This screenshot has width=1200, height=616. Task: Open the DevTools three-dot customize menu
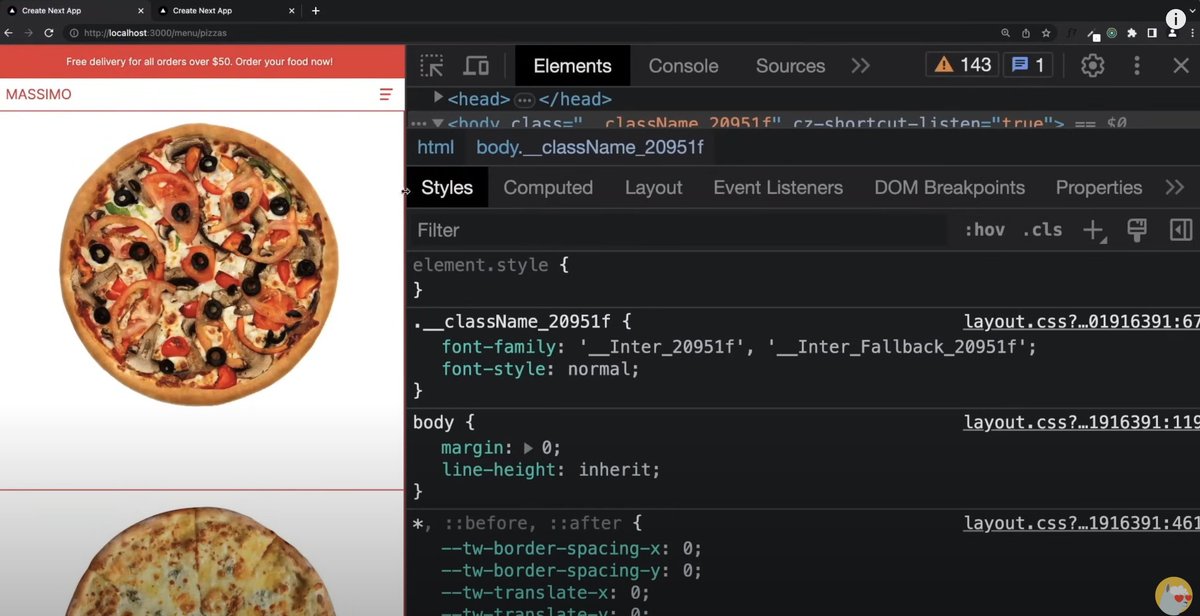(x=1137, y=66)
